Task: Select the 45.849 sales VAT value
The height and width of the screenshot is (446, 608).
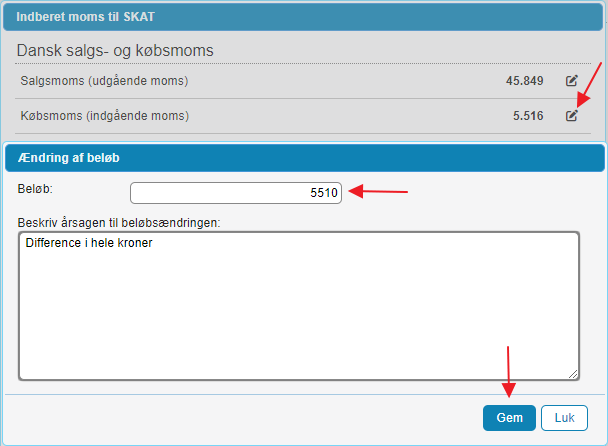Action: pos(524,81)
